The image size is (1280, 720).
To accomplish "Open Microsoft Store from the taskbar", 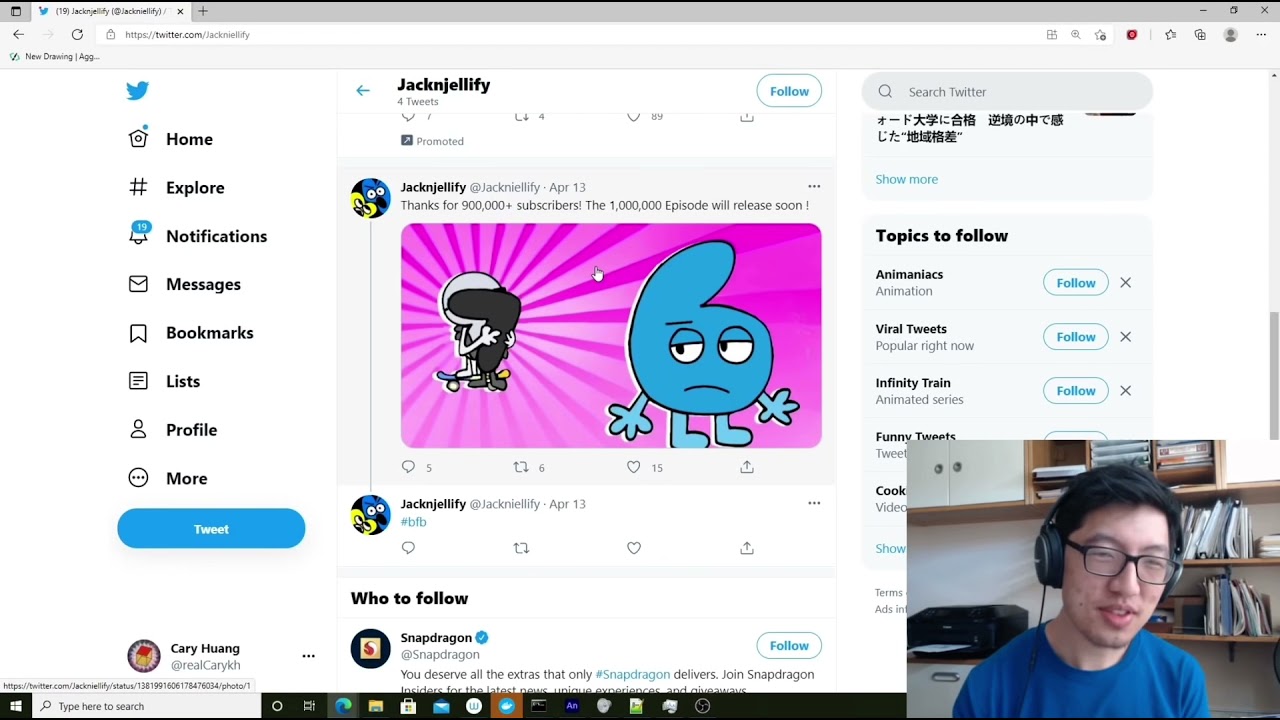I will pyautogui.click(x=408, y=706).
